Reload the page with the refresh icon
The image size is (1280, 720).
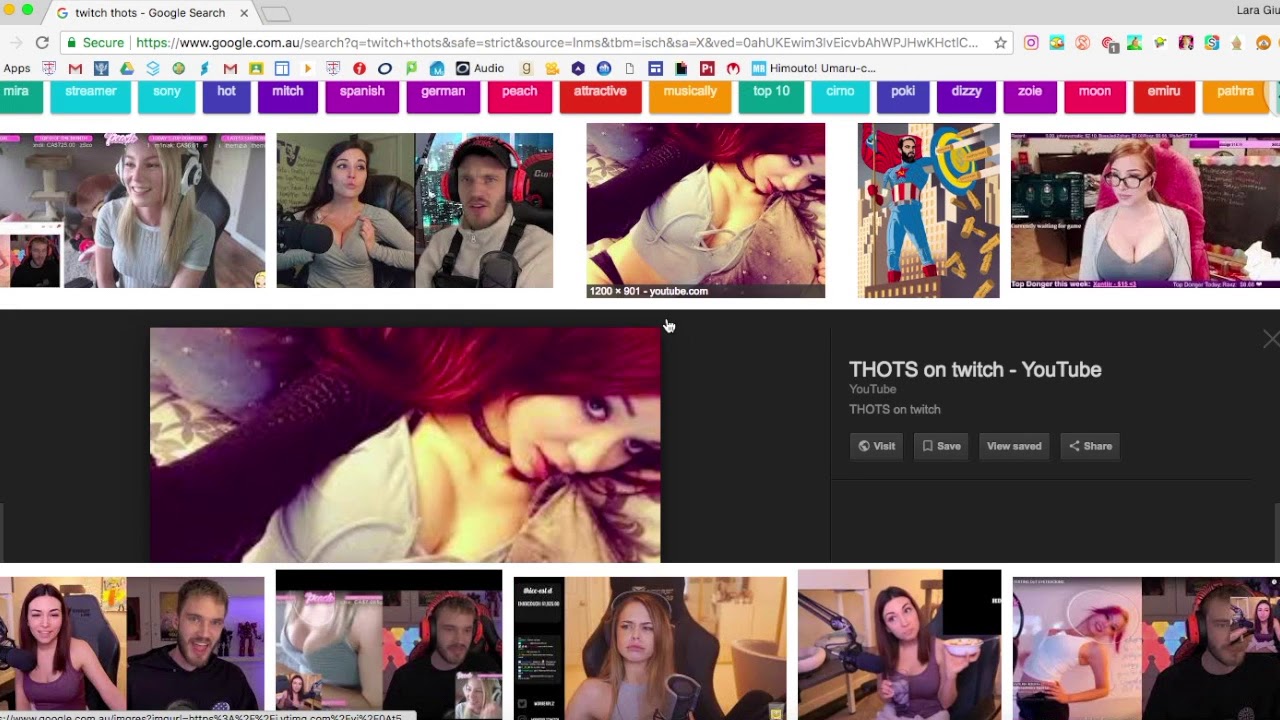click(42, 43)
